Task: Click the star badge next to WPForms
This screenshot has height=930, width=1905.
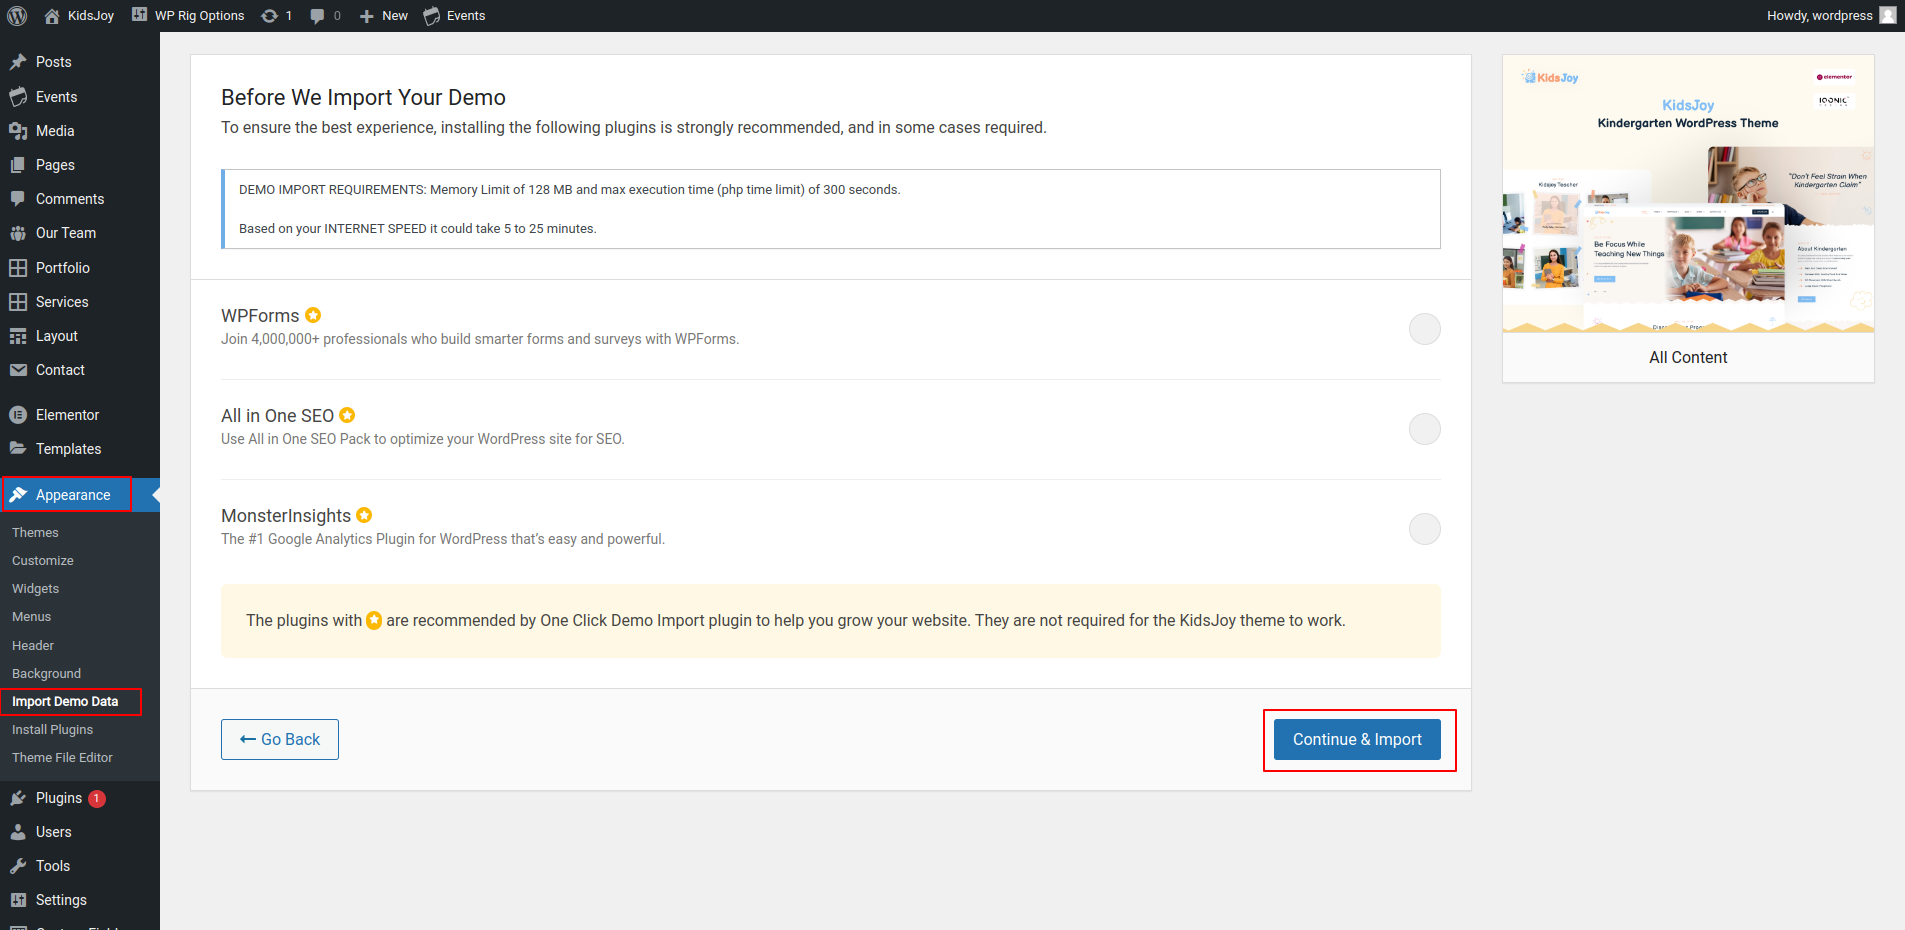Action: coord(313,315)
